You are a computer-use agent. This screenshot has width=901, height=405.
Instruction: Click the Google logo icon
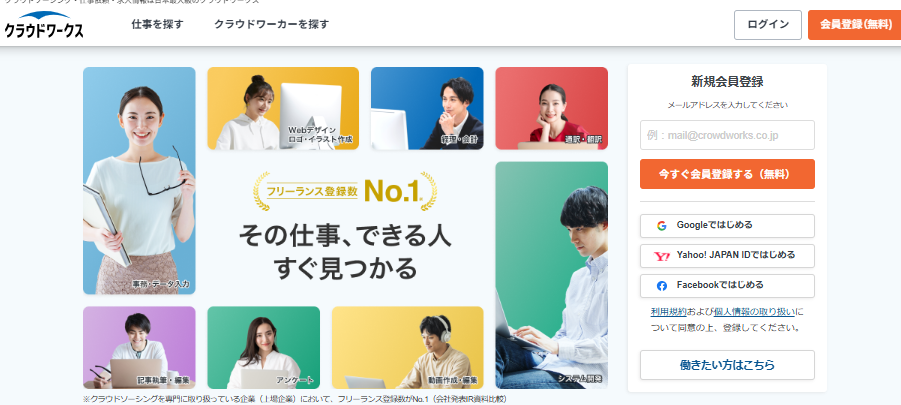pyautogui.click(x=661, y=226)
